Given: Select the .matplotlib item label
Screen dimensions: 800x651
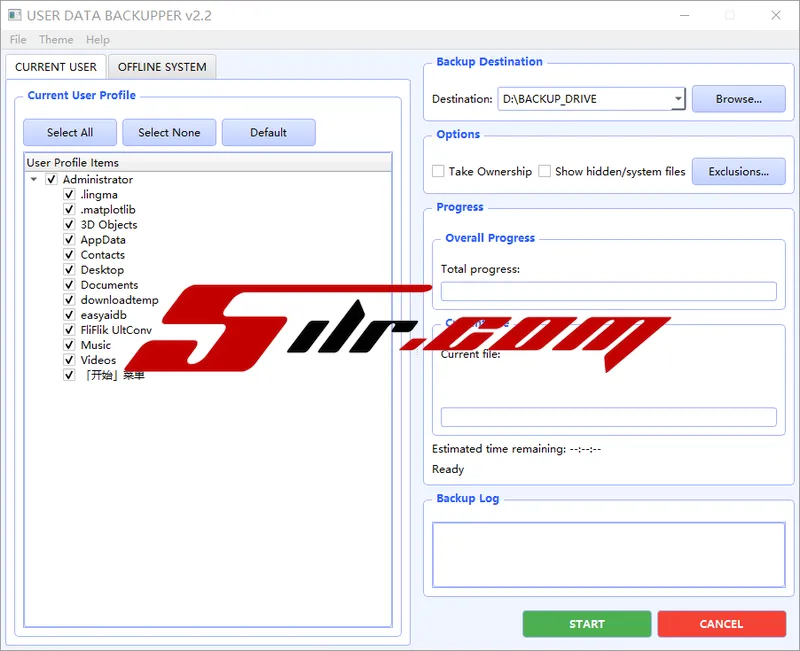Looking at the screenshot, I should coord(108,210).
